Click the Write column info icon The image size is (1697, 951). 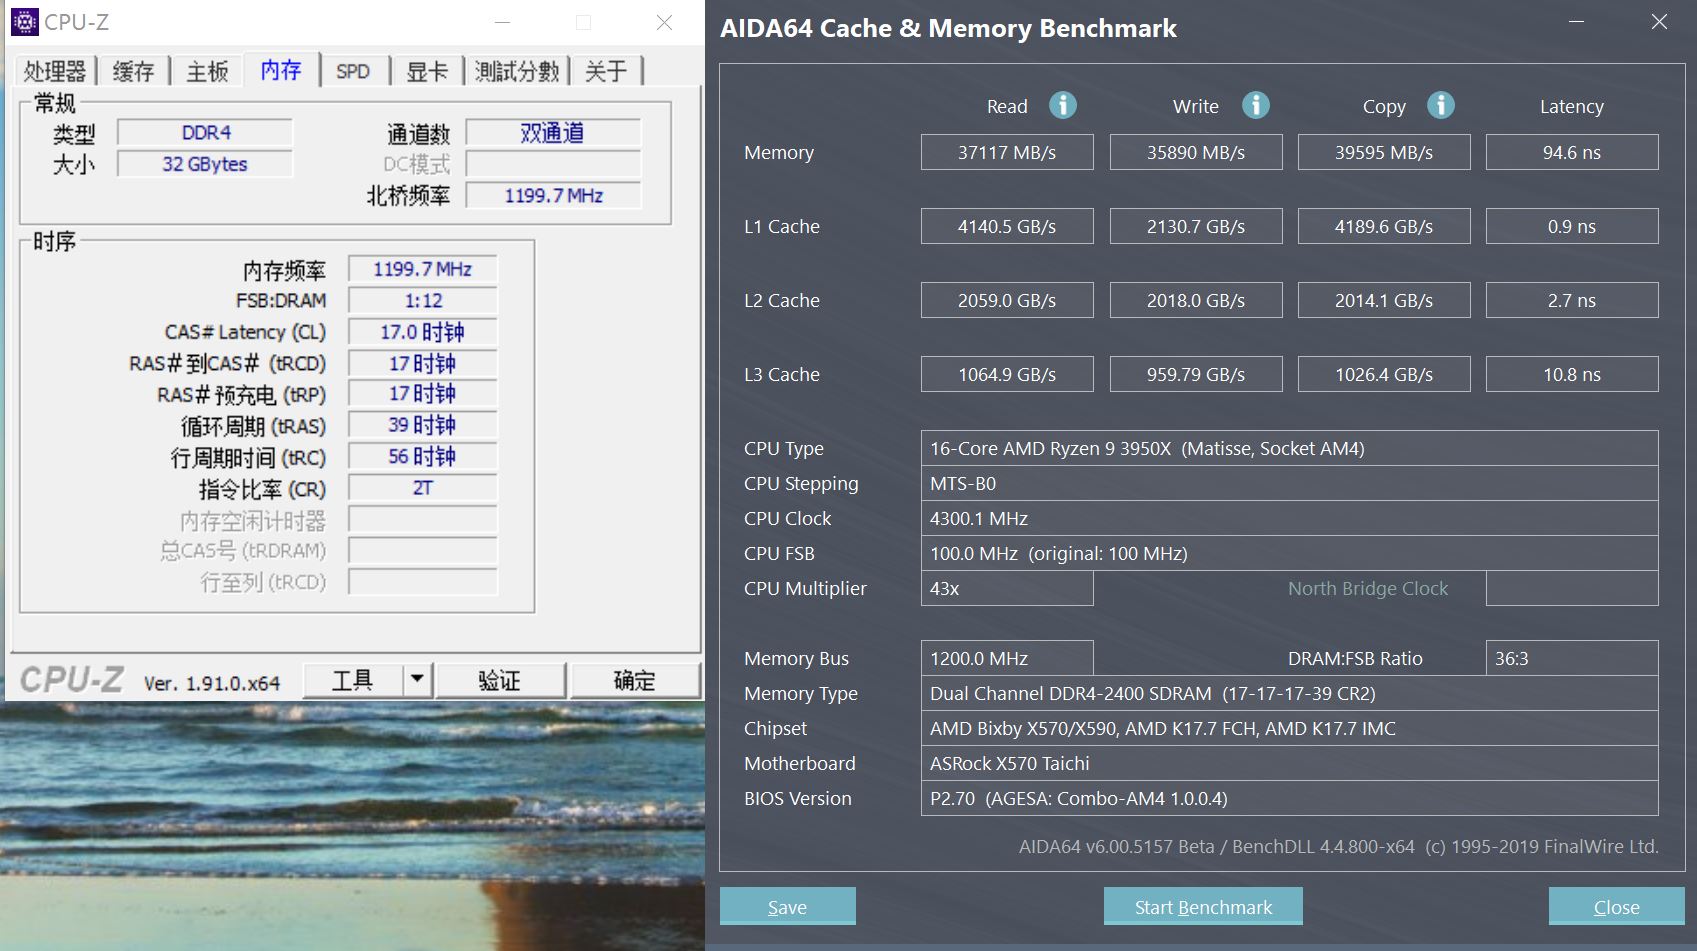1255,105
